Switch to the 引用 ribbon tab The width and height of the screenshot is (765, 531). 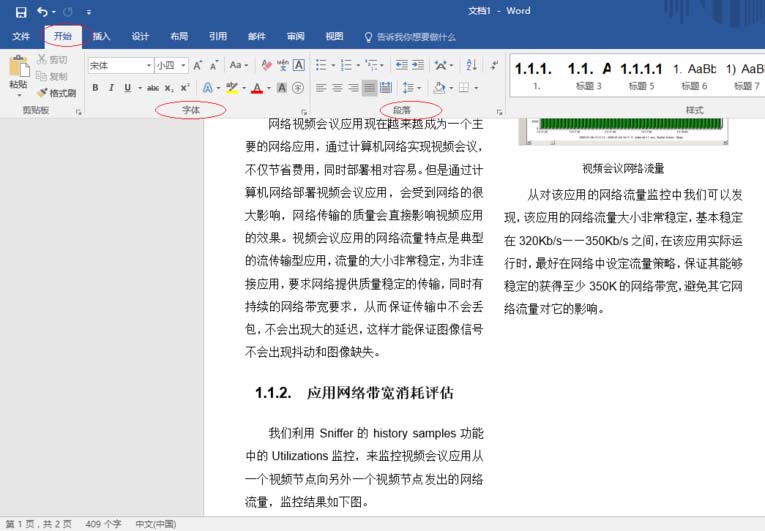pyautogui.click(x=218, y=36)
